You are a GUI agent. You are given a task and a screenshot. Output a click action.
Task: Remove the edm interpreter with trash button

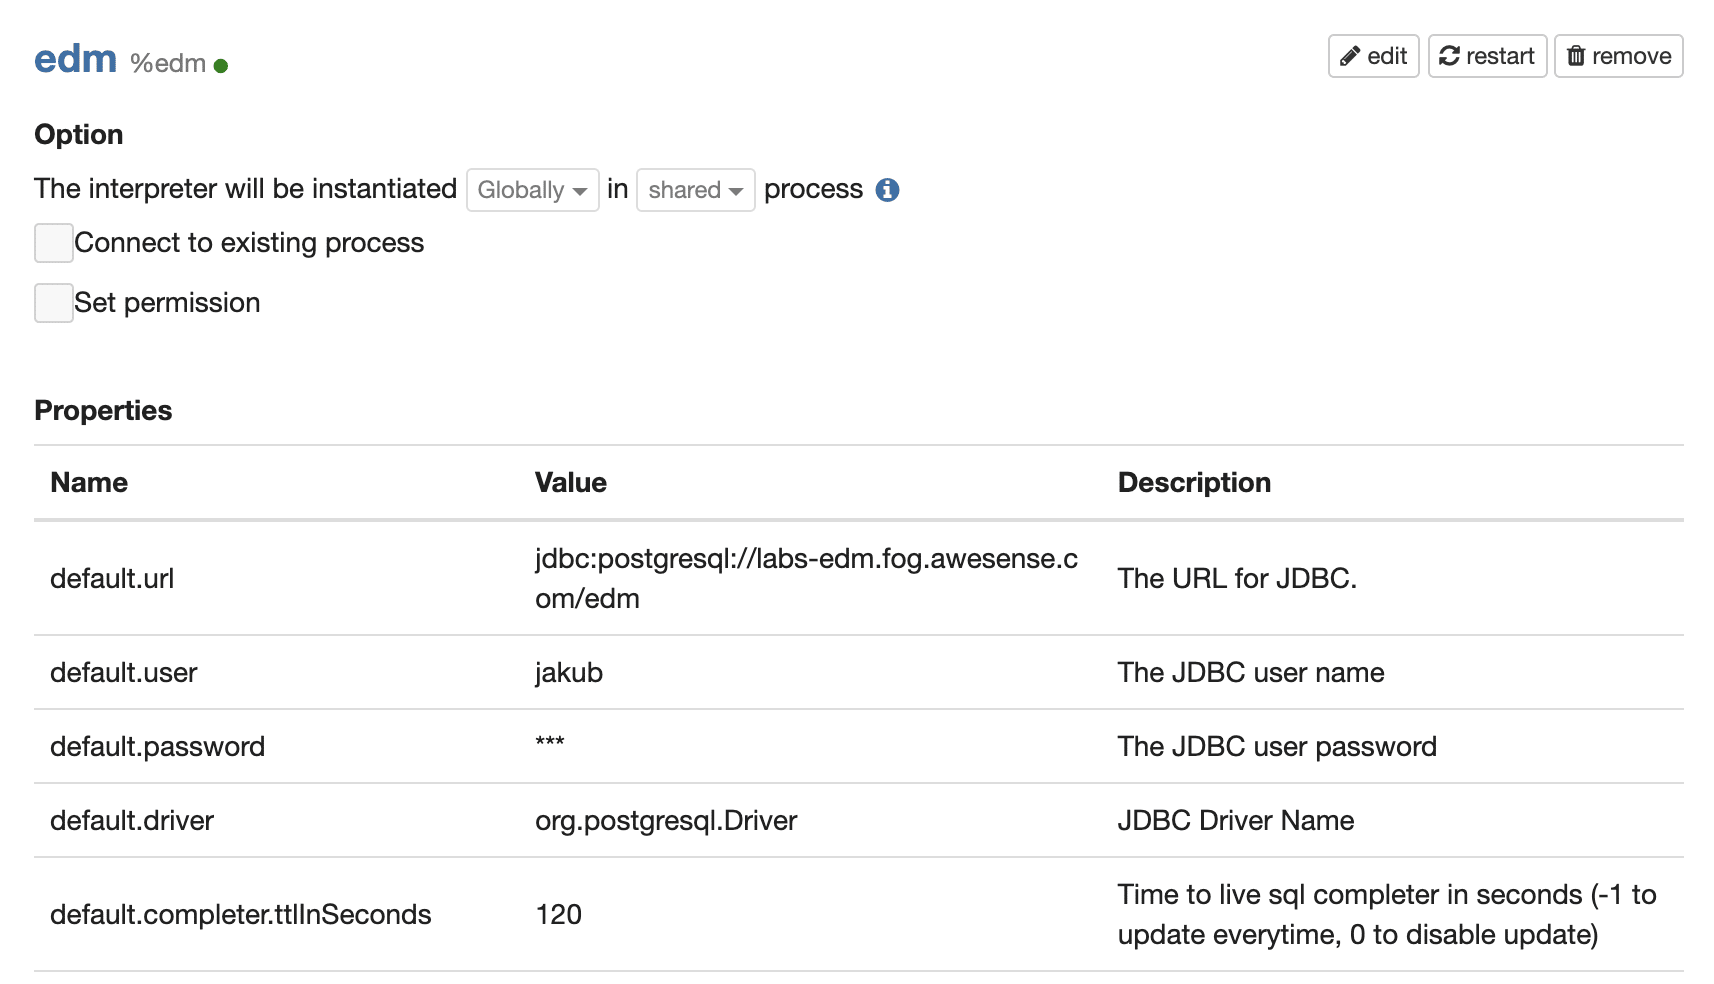[x=1618, y=56]
